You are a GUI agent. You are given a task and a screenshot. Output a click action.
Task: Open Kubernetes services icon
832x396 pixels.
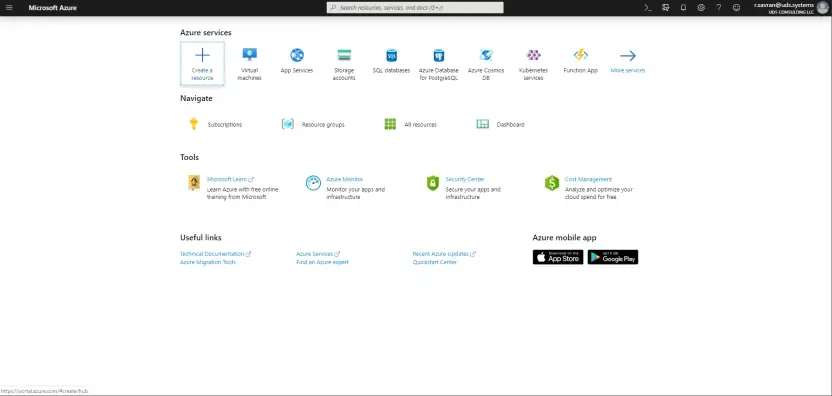(x=533, y=55)
